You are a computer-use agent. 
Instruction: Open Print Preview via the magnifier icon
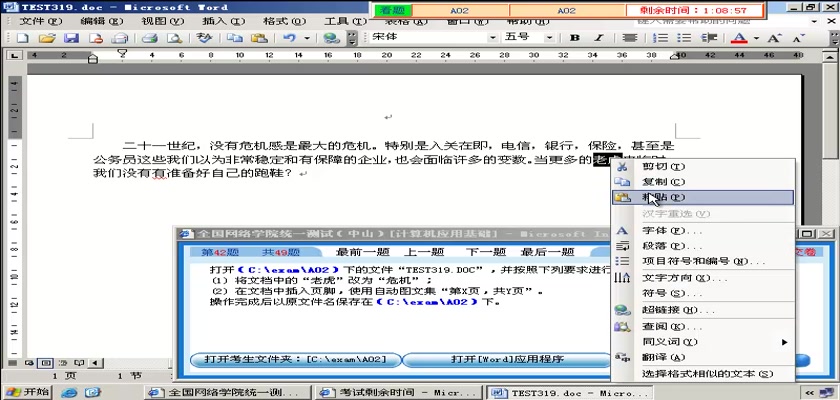175,38
